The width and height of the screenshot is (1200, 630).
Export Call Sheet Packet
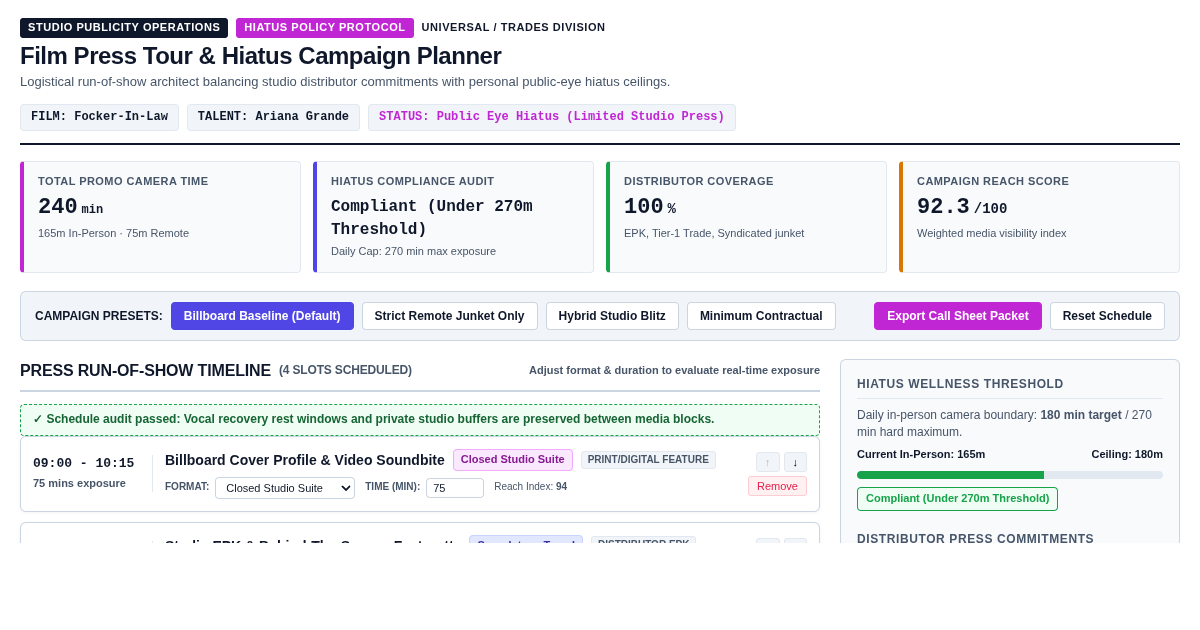(958, 316)
